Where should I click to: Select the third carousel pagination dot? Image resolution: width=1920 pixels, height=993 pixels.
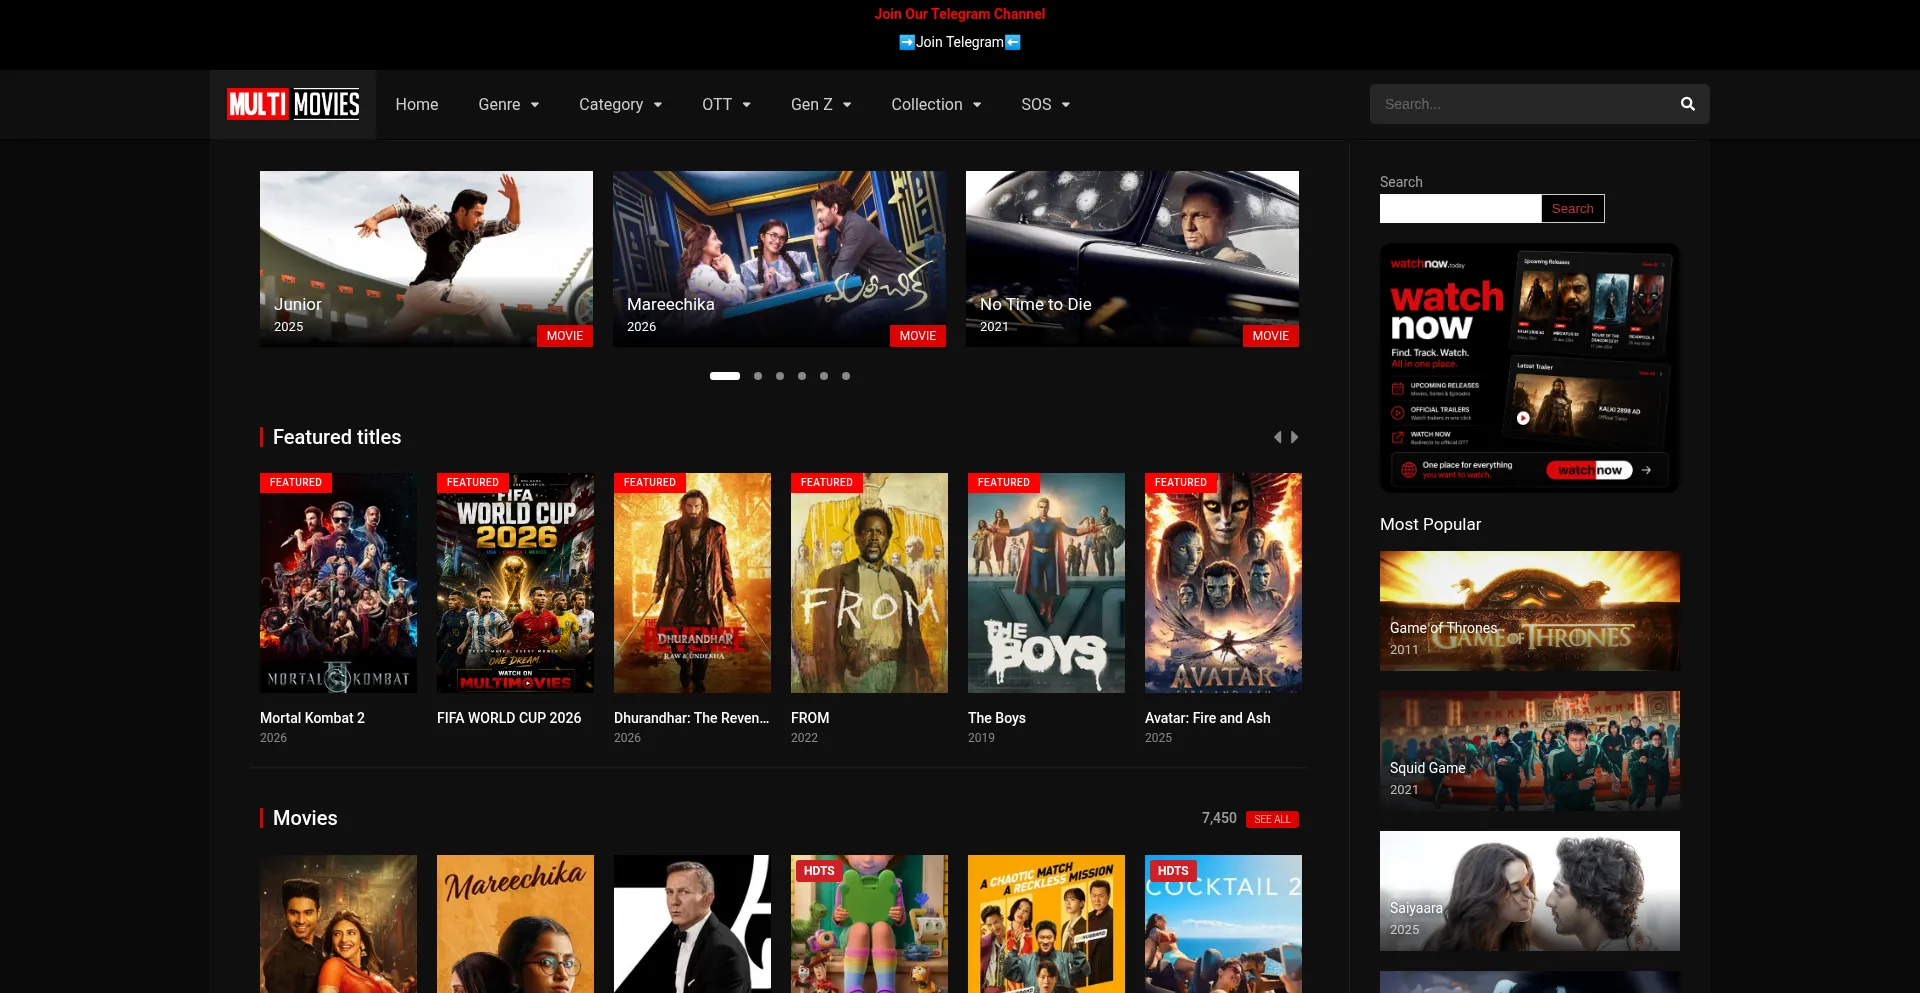tap(780, 376)
